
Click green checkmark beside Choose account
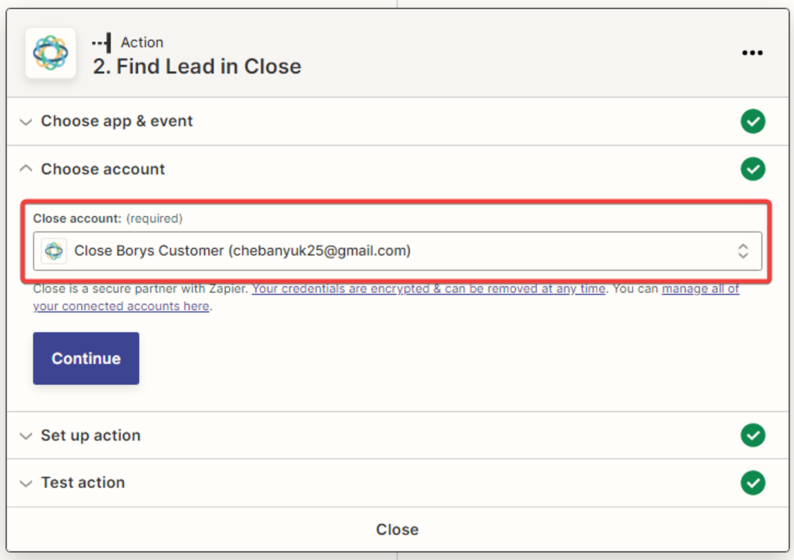coord(752,169)
